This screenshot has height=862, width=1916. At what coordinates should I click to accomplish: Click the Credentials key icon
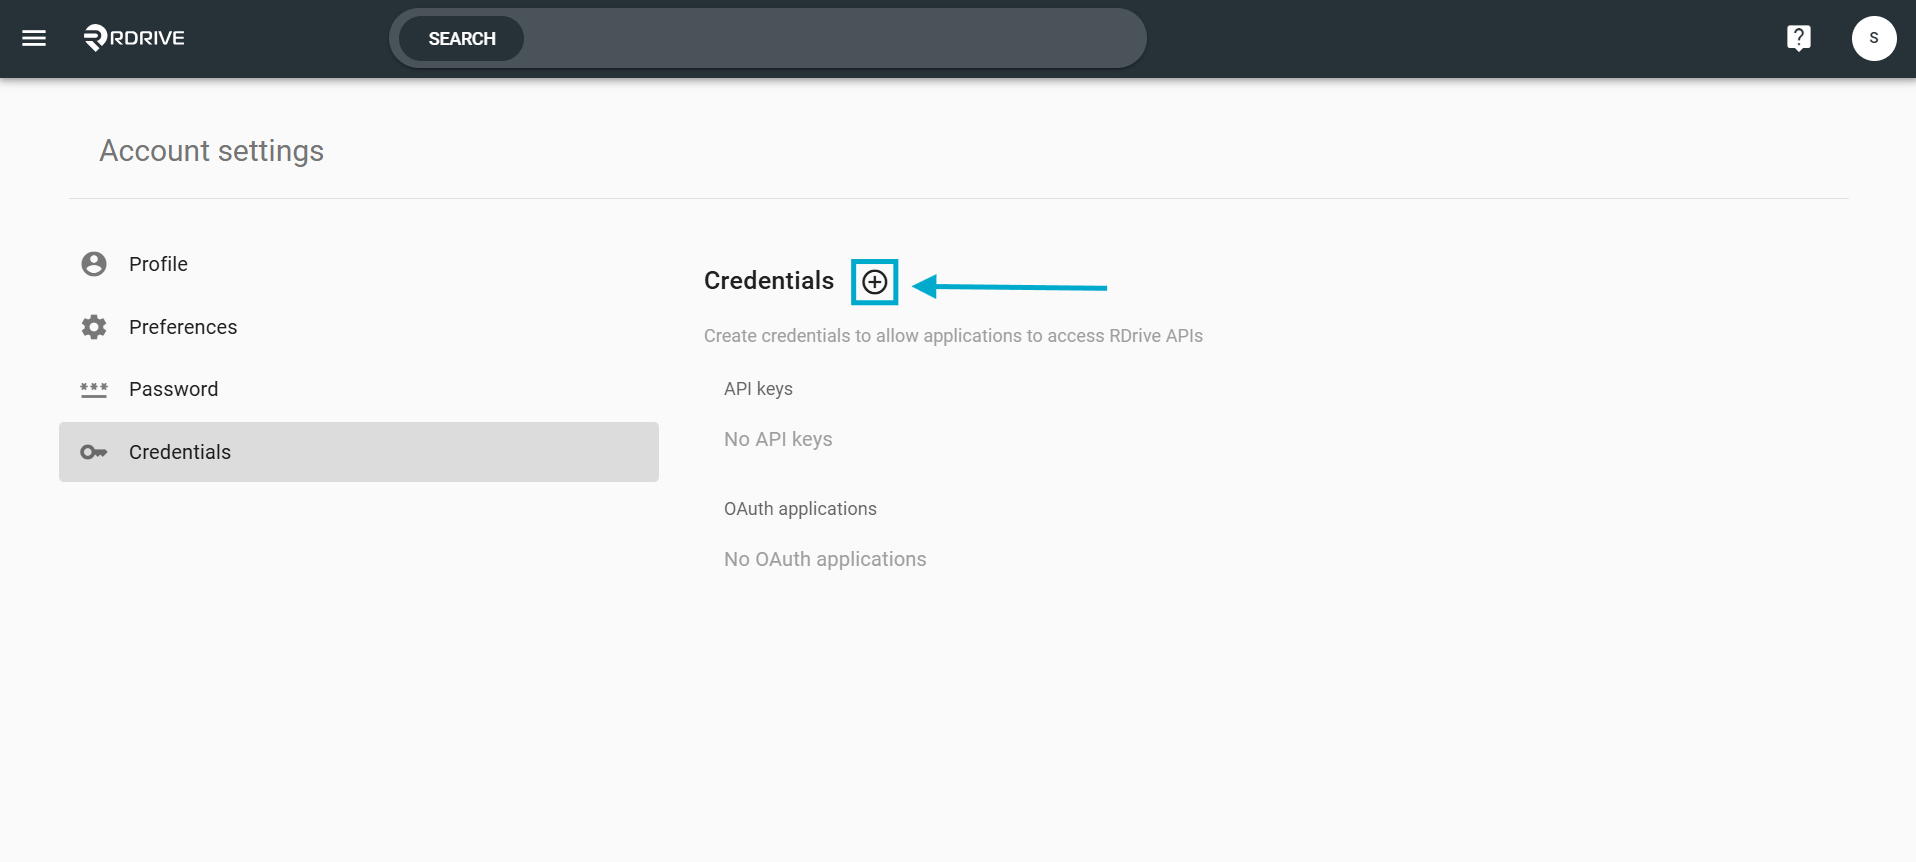pos(94,452)
